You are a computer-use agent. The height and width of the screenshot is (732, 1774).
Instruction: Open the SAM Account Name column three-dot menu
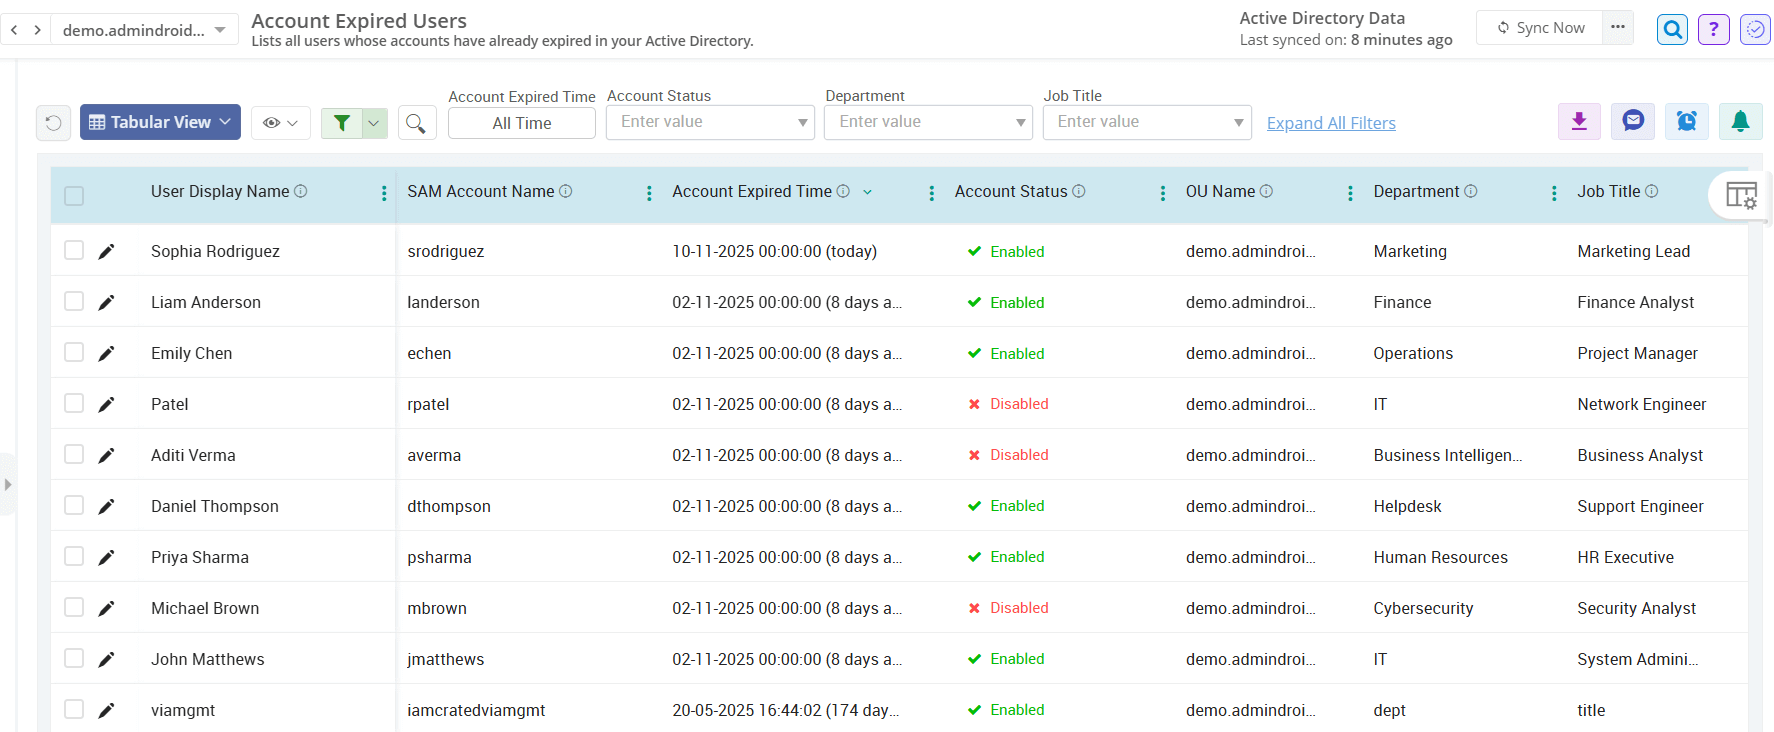pyautogui.click(x=649, y=193)
